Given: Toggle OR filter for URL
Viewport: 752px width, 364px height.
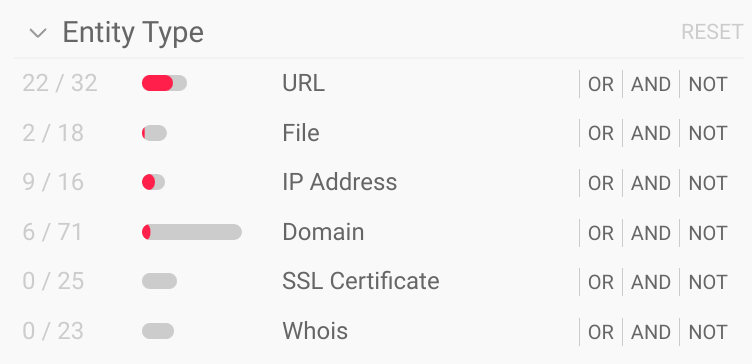Looking at the screenshot, I should pos(601,84).
